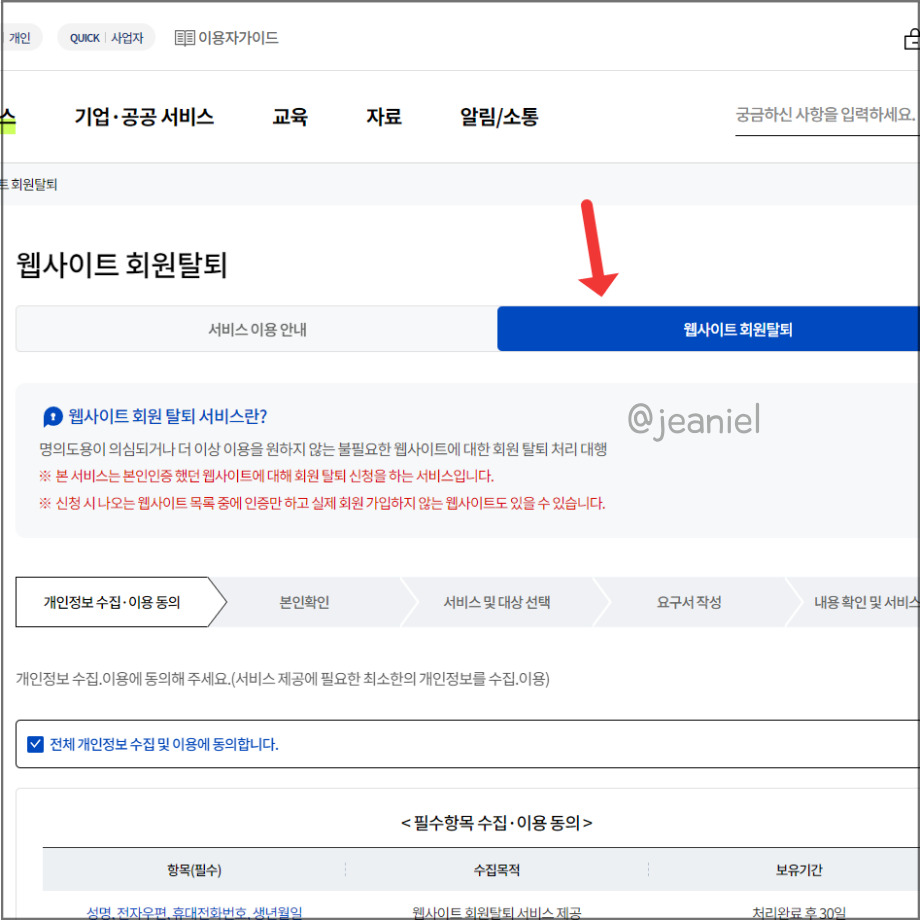Image resolution: width=920 pixels, height=920 pixels.
Task: Open the 자료 navigation menu
Action: click(382, 116)
